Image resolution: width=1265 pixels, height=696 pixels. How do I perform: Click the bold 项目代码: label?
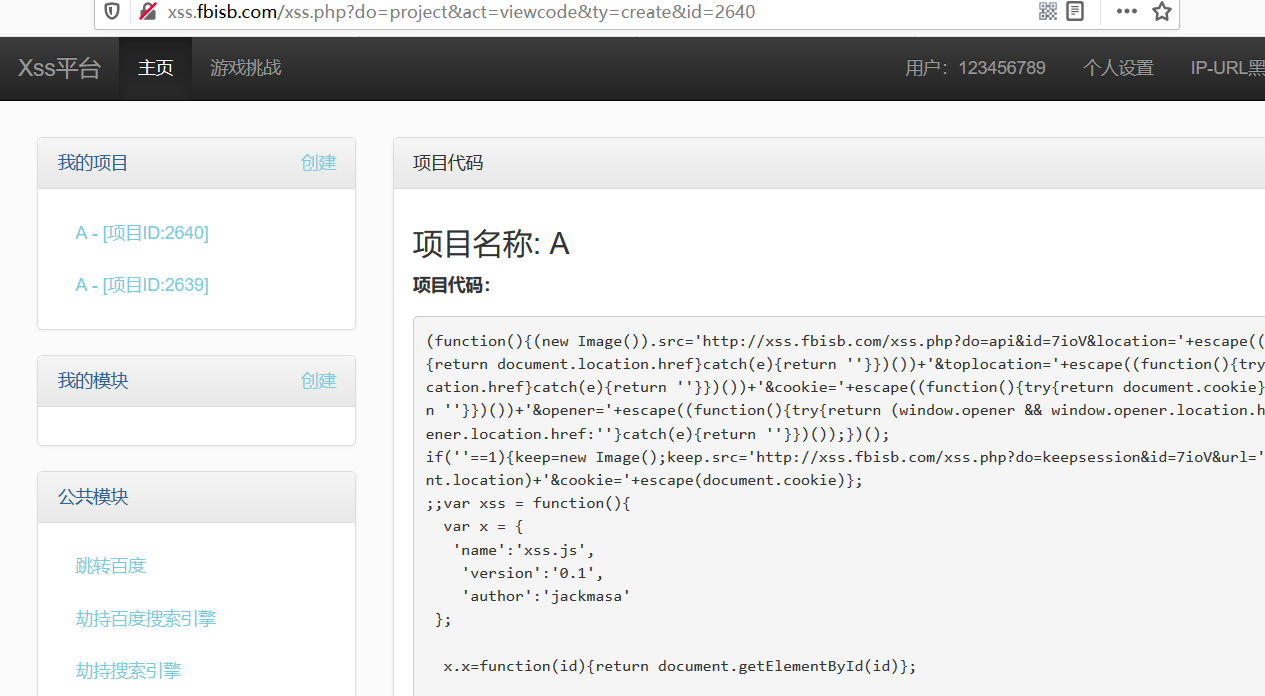click(452, 285)
